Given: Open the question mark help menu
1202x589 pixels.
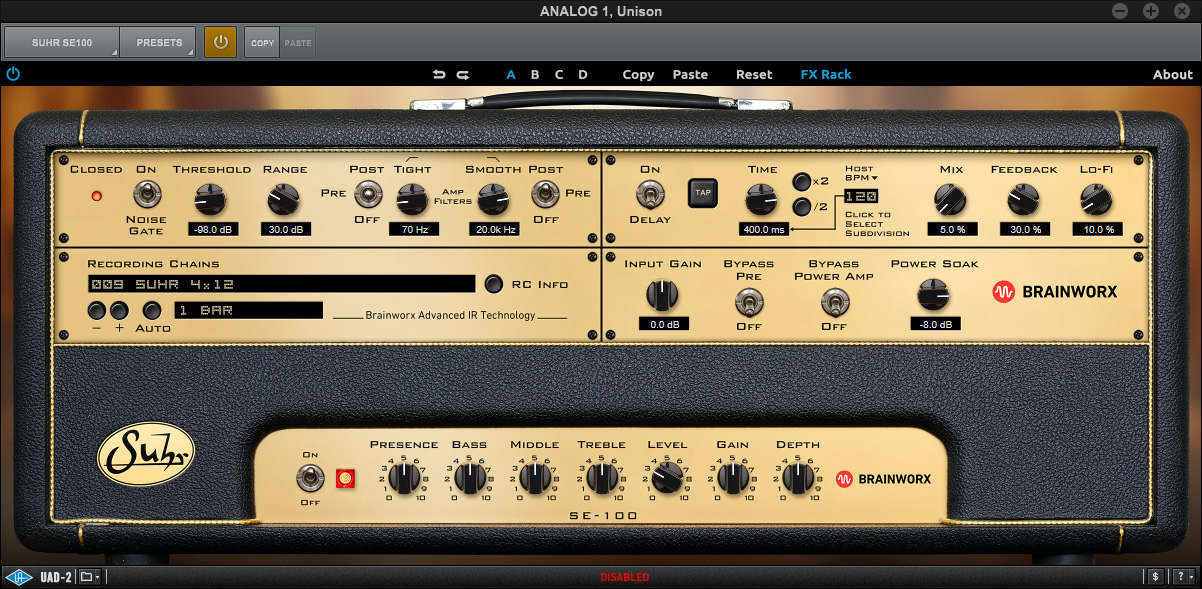Looking at the screenshot, I should tap(1183, 577).
